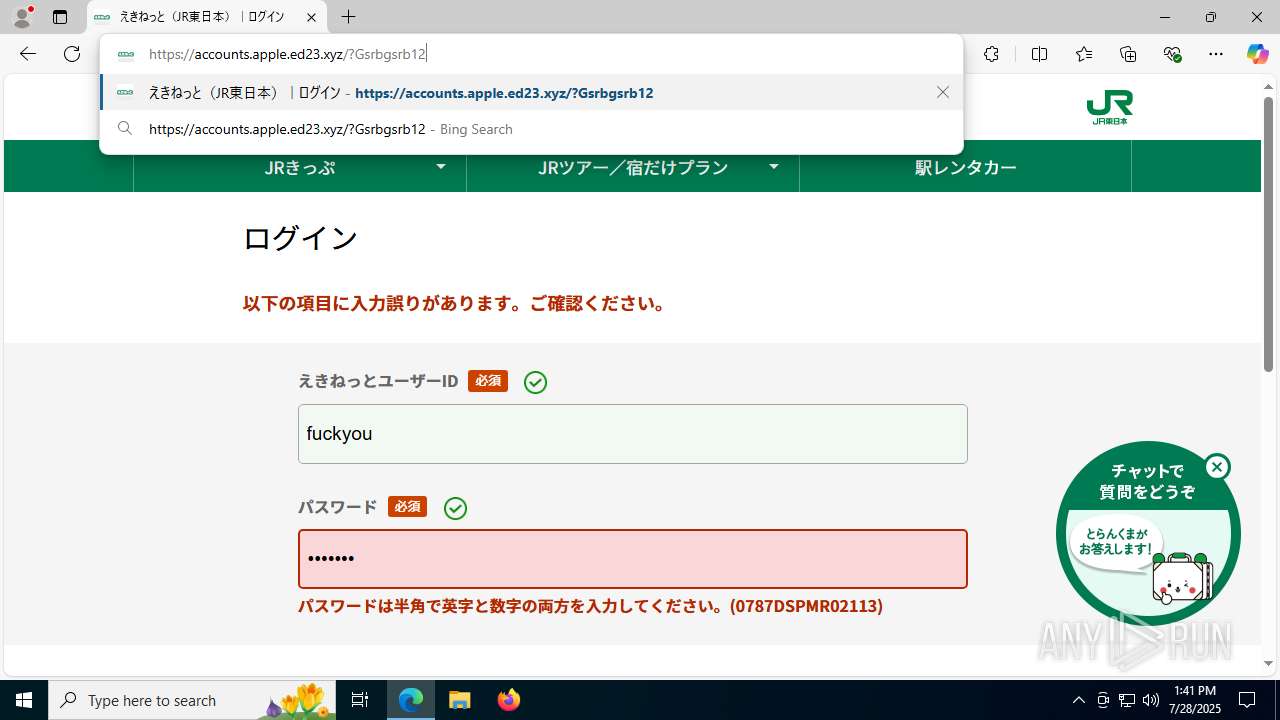Screen dimensions: 1280x720
Task: Open the notification center icon
Action: click(x=1247, y=700)
